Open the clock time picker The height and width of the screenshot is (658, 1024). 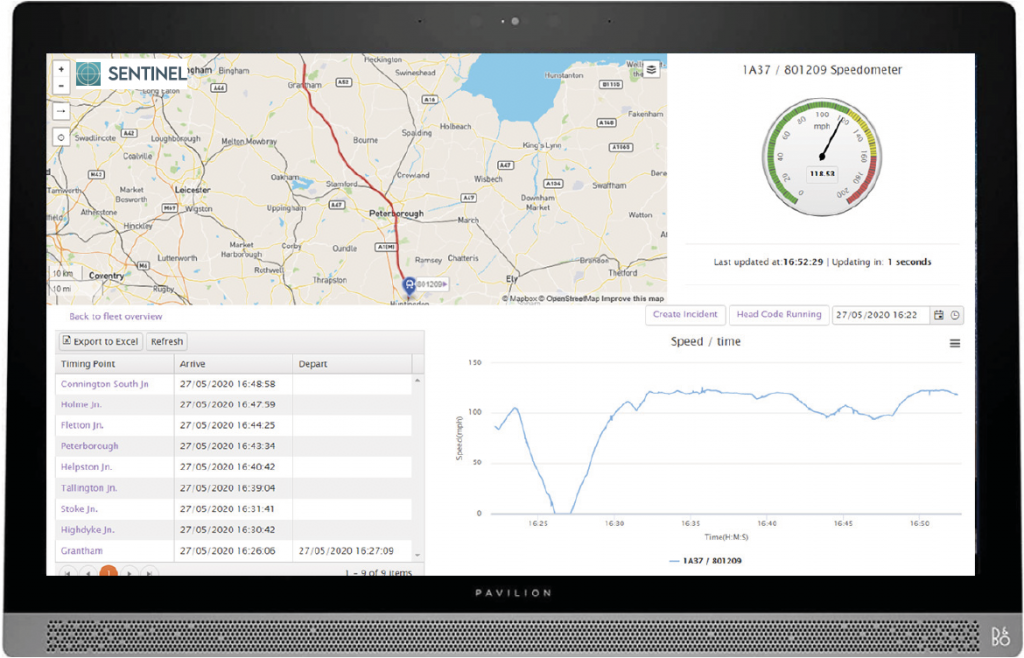click(955, 315)
